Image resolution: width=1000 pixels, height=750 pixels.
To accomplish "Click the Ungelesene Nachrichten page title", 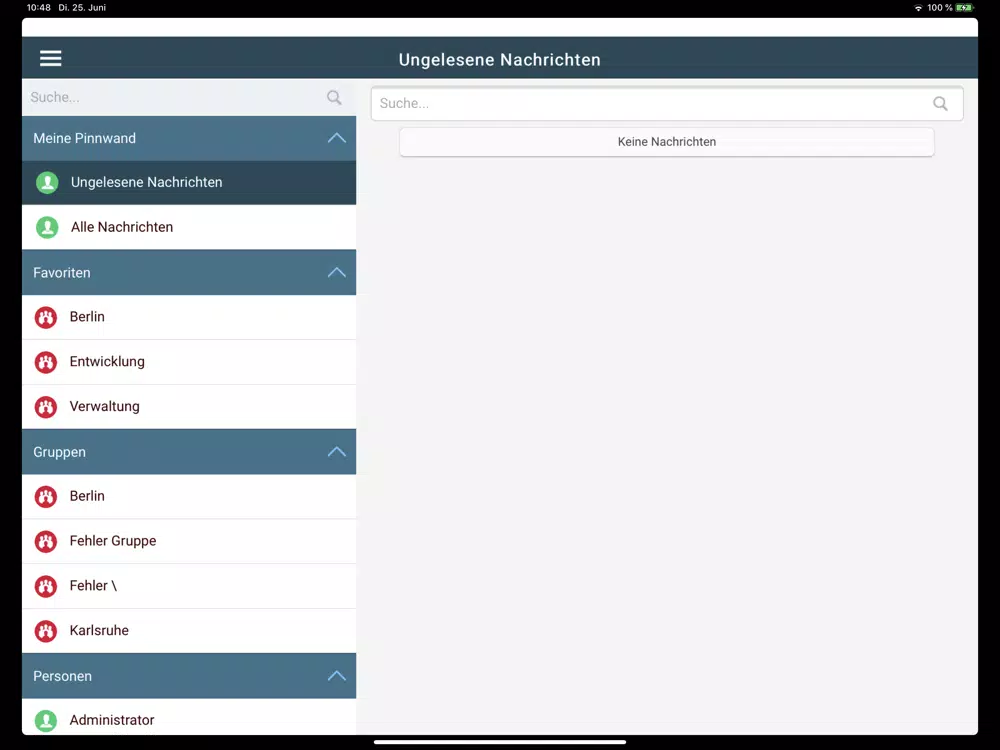I will coord(500,59).
